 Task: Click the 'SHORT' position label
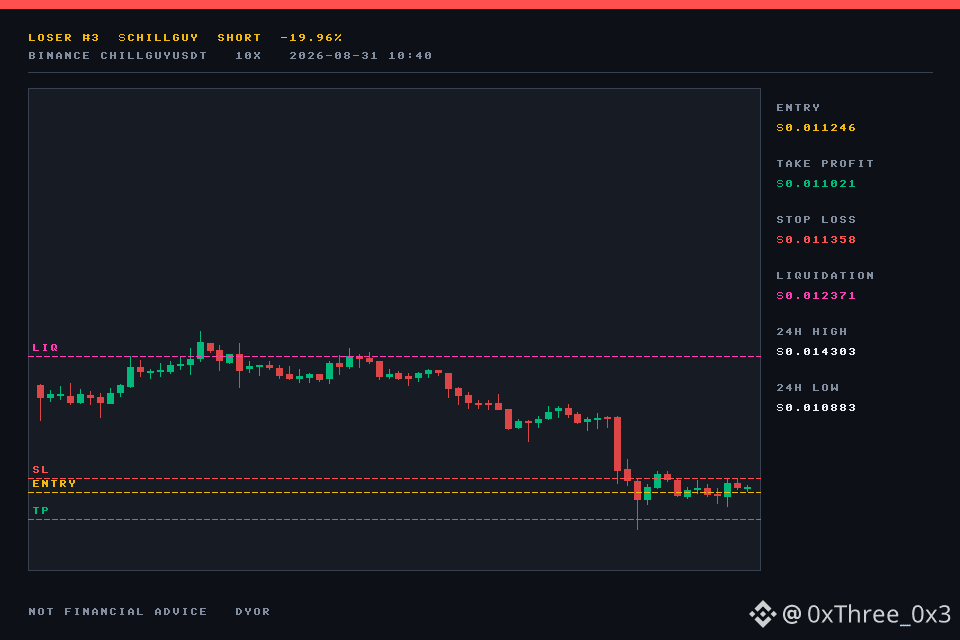coord(239,37)
